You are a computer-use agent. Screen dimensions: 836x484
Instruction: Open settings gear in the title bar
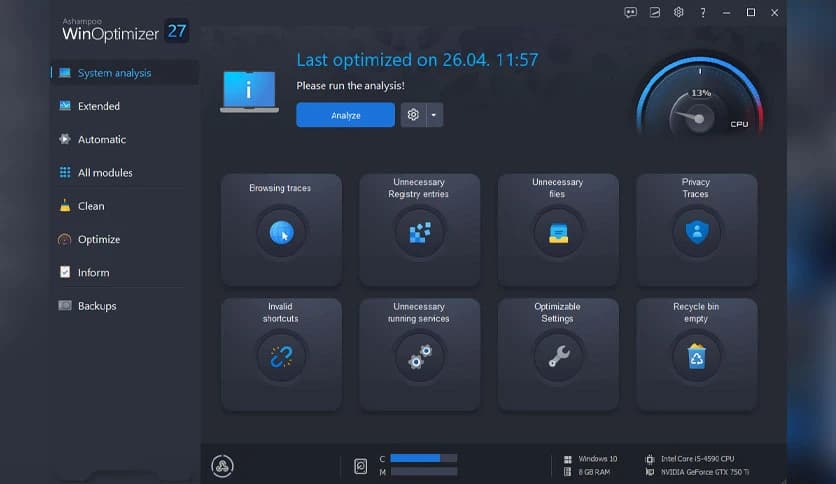pos(679,12)
